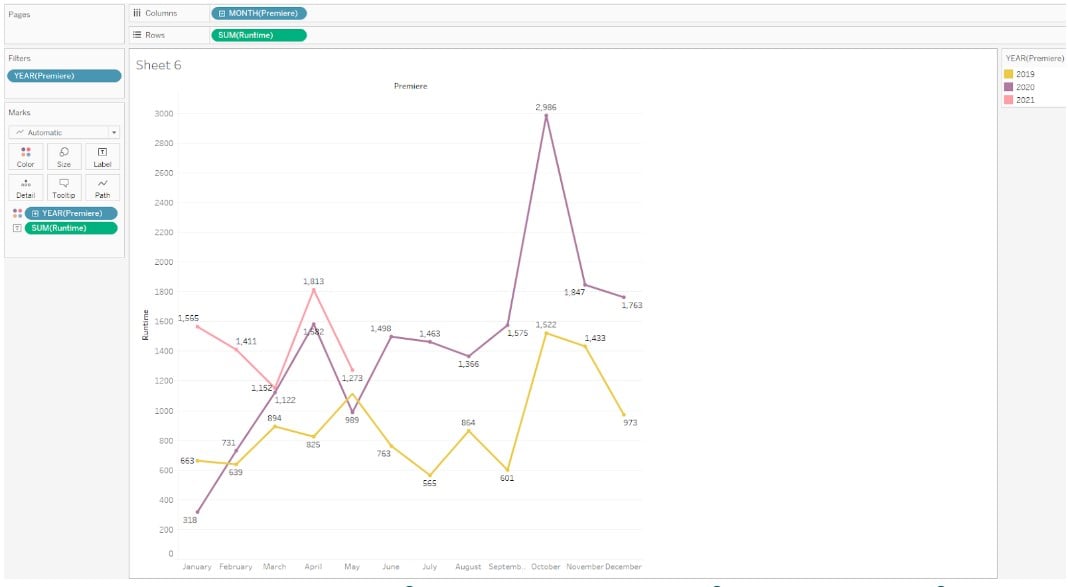The width and height of the screenshot is (1068, 587).
Task: Click the Premiere chart title
Action: 413,86
